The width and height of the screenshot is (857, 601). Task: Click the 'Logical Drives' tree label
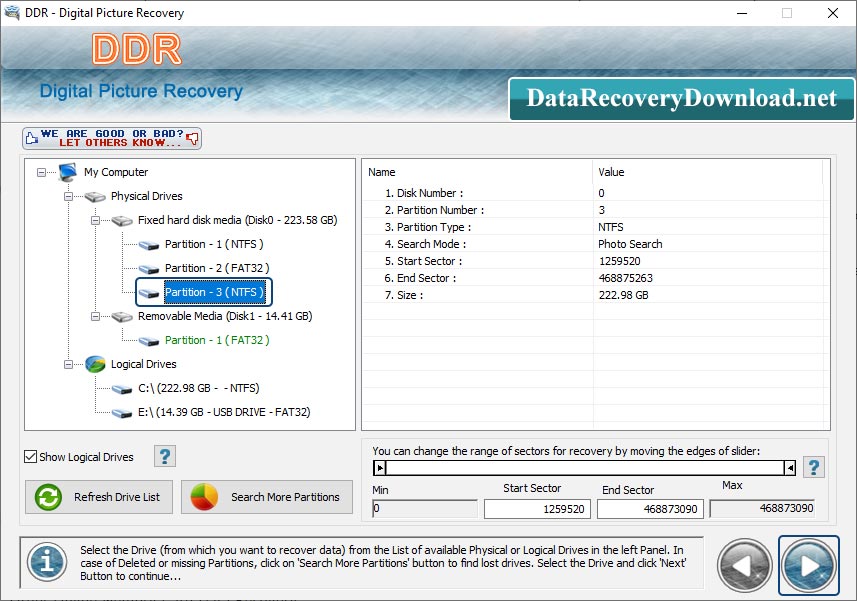[x=144, y=364]
